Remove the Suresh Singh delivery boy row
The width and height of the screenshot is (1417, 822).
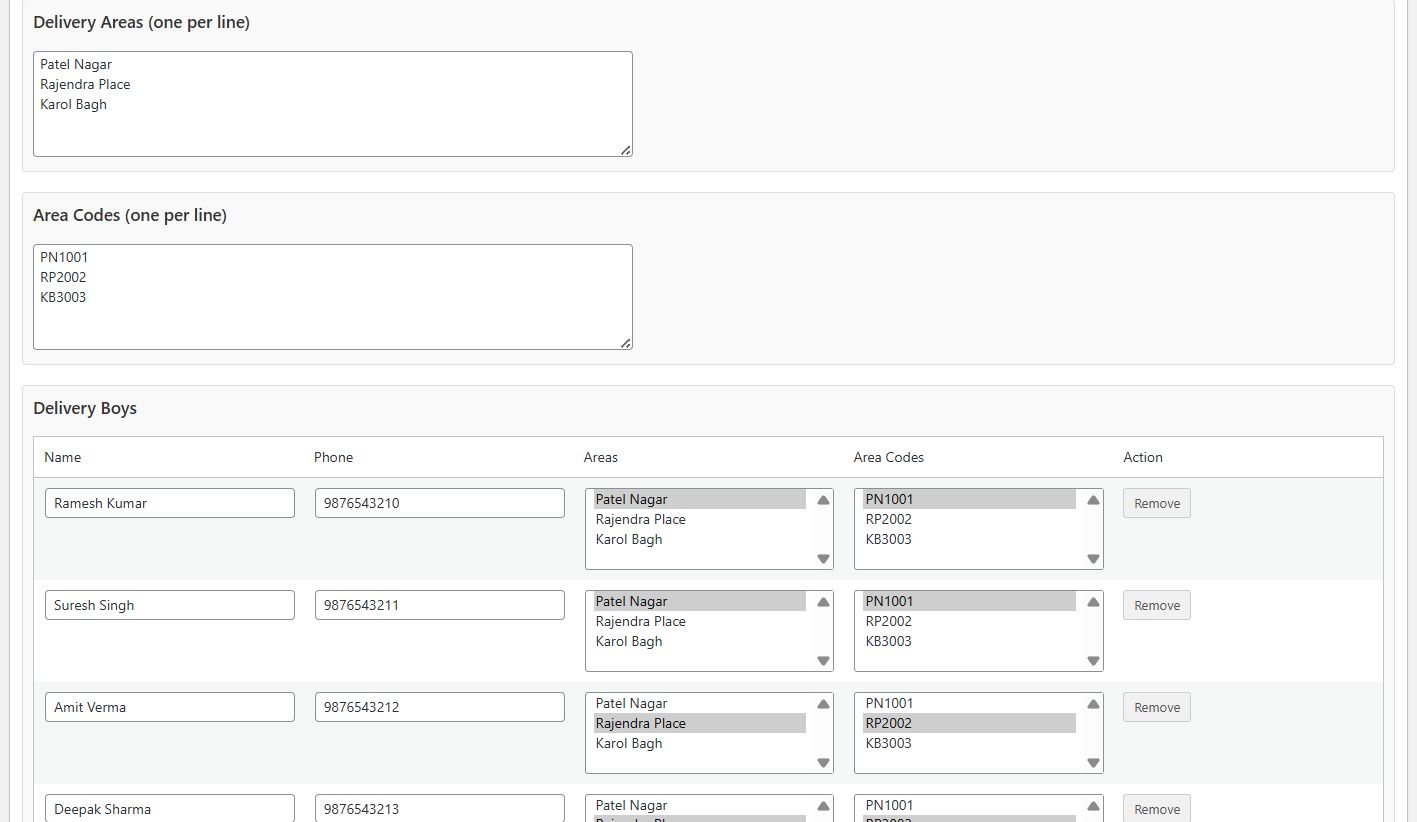1156,606
